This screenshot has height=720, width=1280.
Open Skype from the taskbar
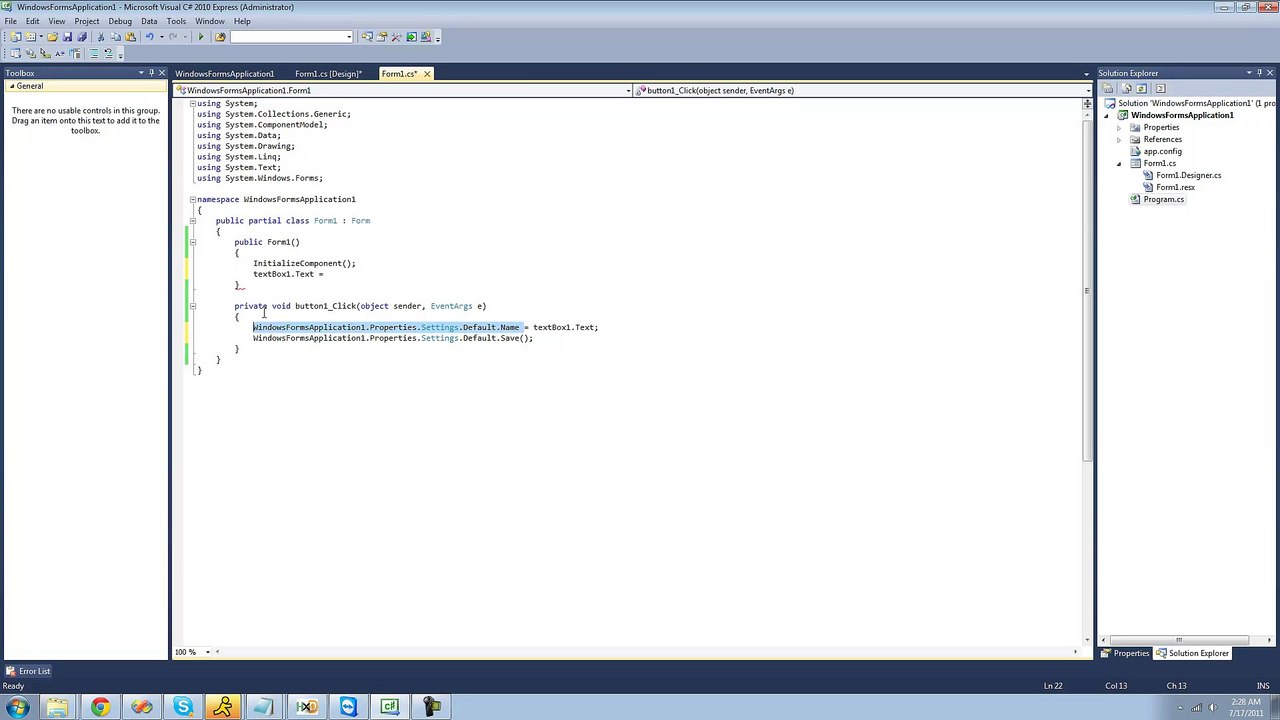(183, 708)
